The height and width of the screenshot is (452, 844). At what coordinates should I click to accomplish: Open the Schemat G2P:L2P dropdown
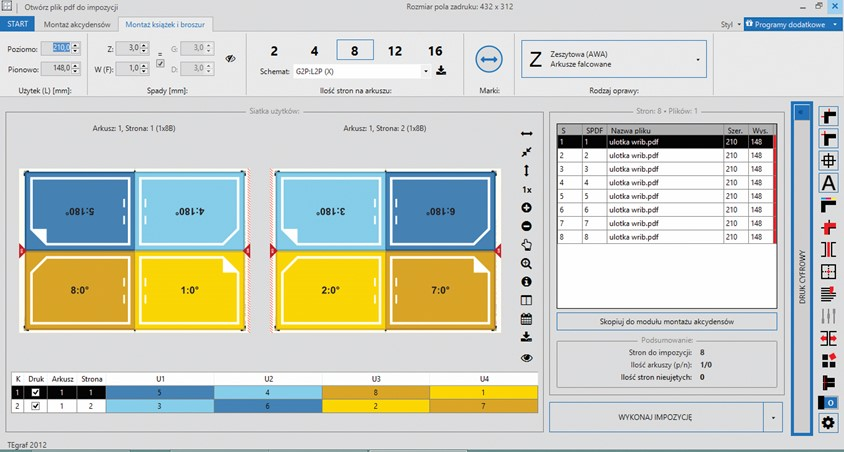(427, 72)
